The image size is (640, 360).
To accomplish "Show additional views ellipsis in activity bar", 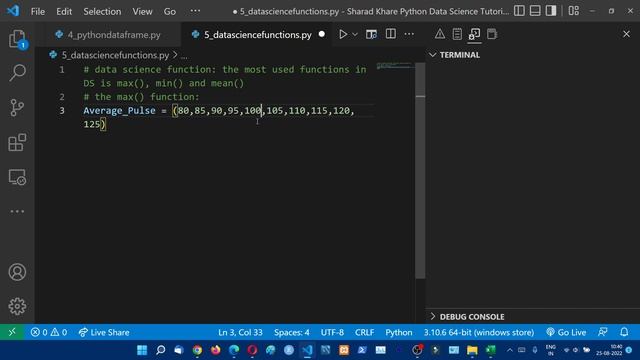I will [17, 211].
